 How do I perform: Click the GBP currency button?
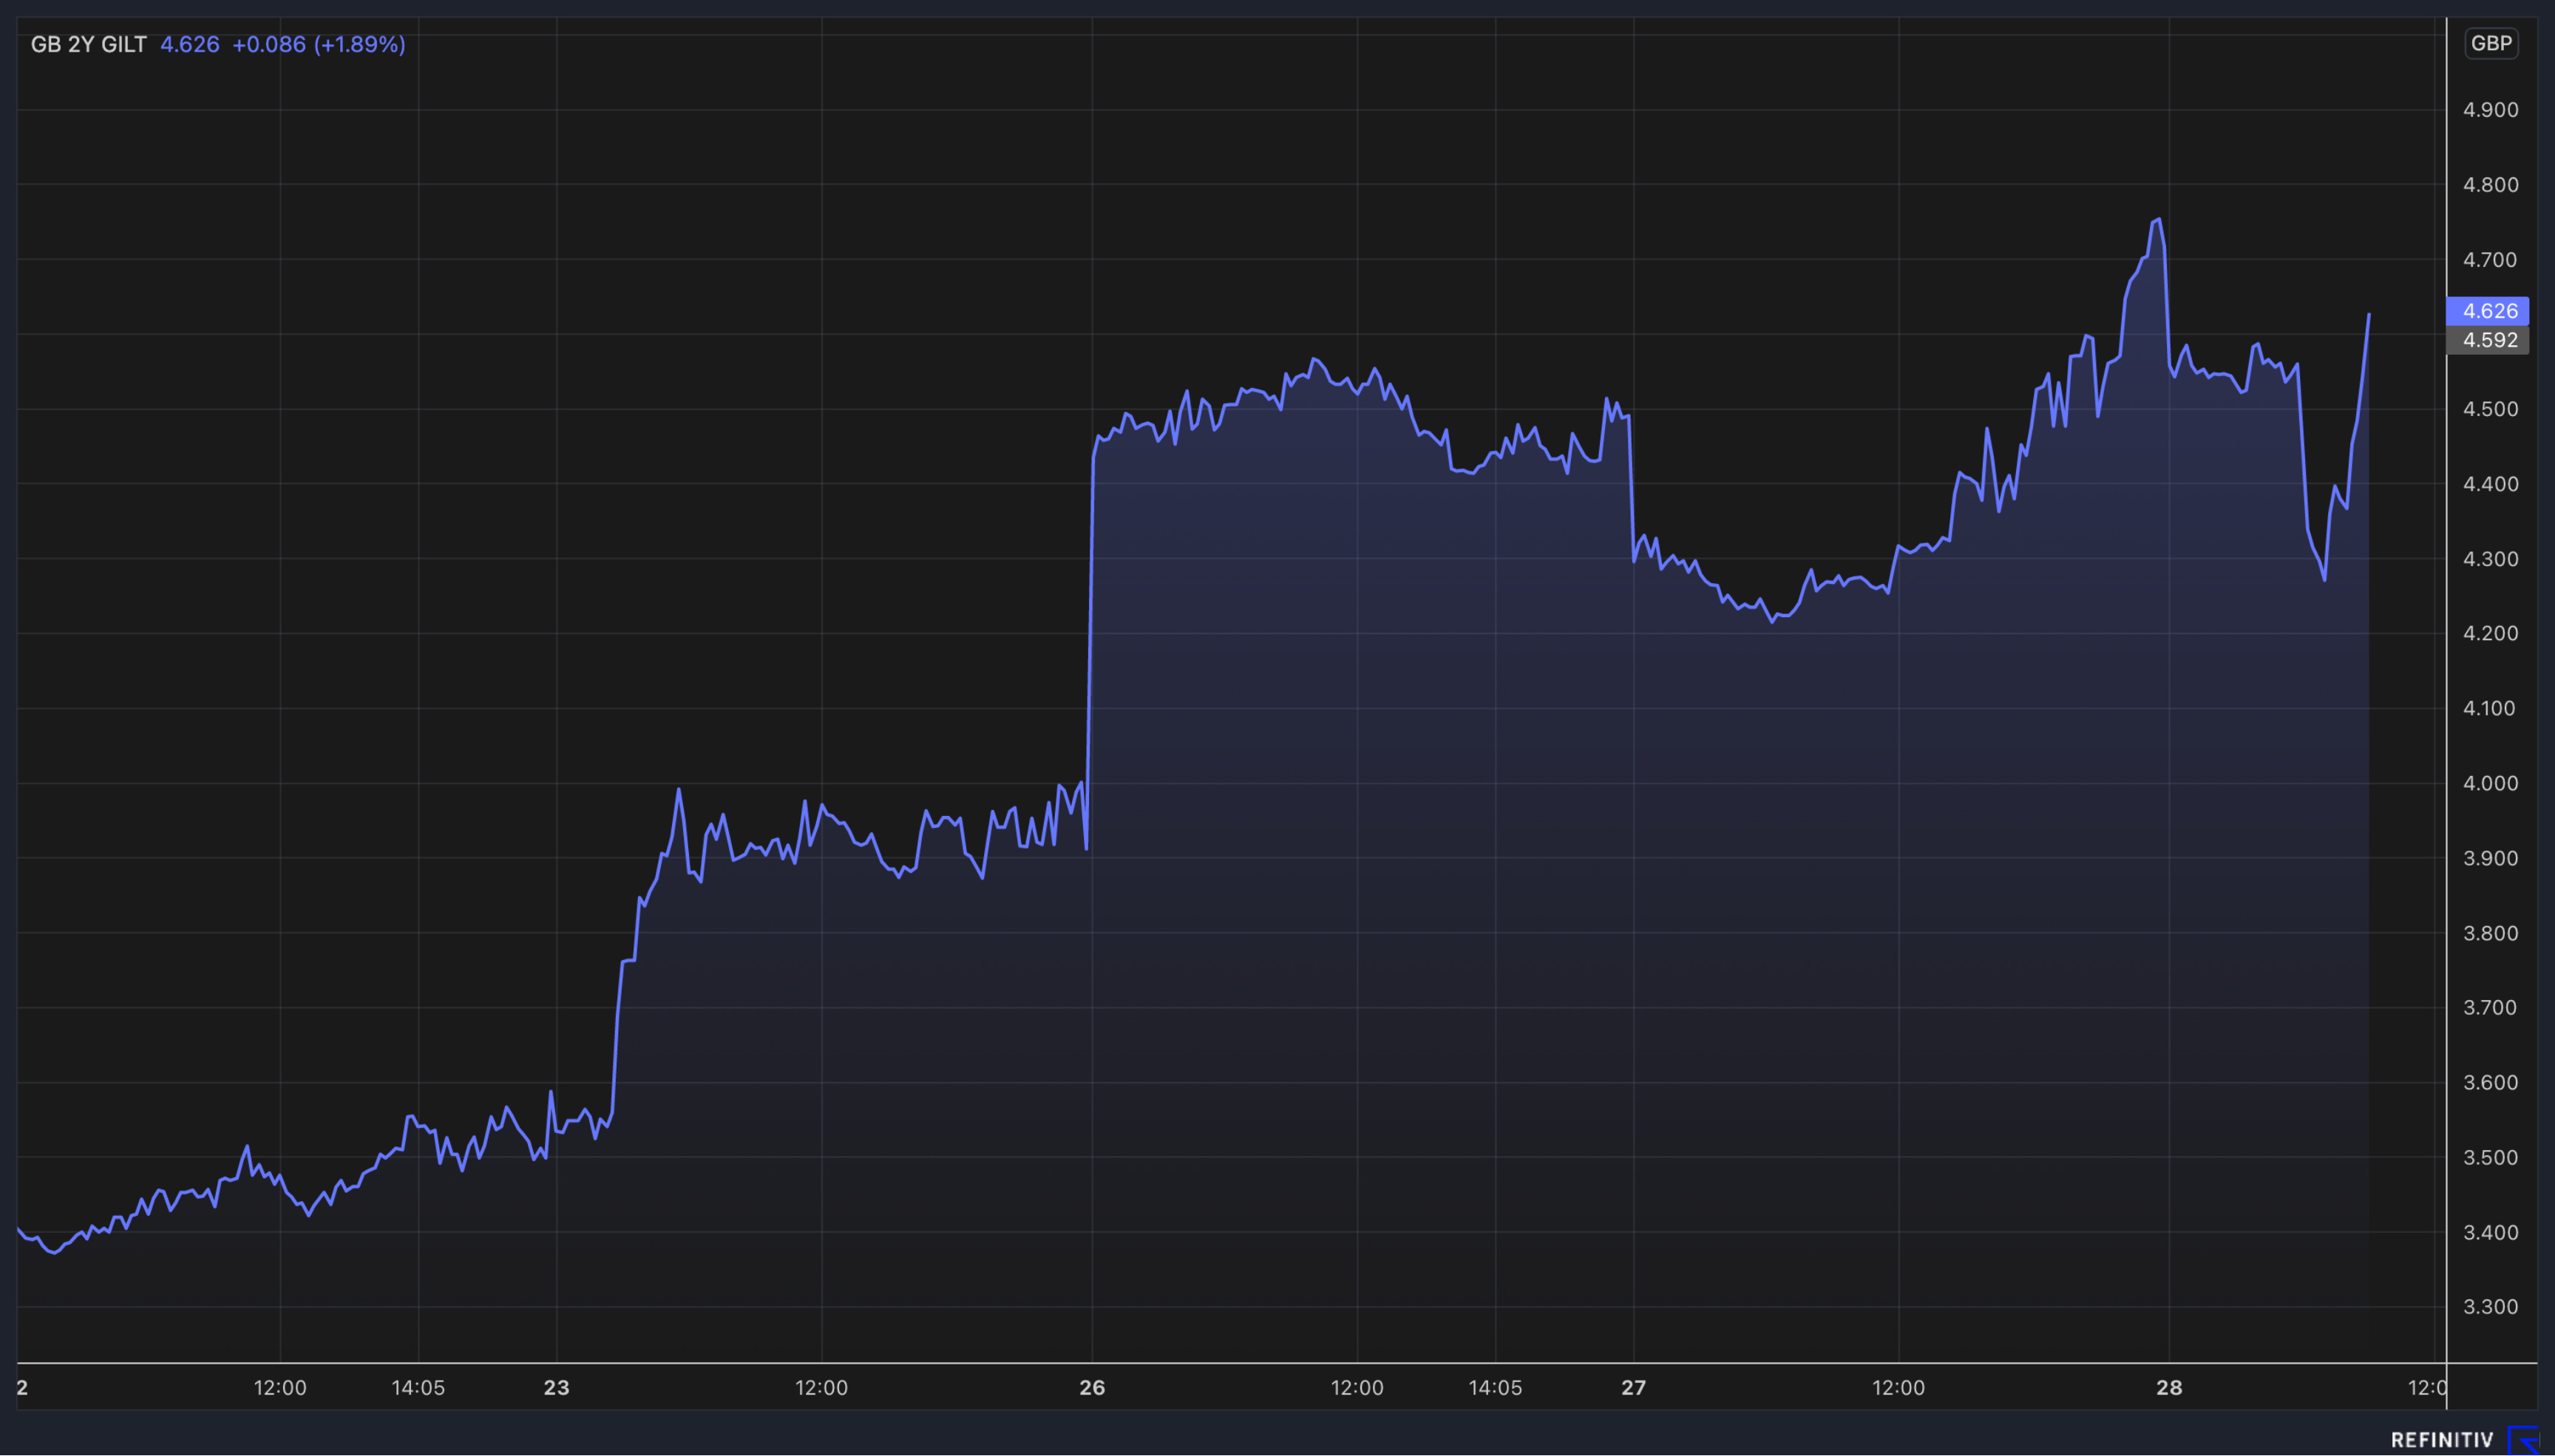click(x=2490, y=43)
